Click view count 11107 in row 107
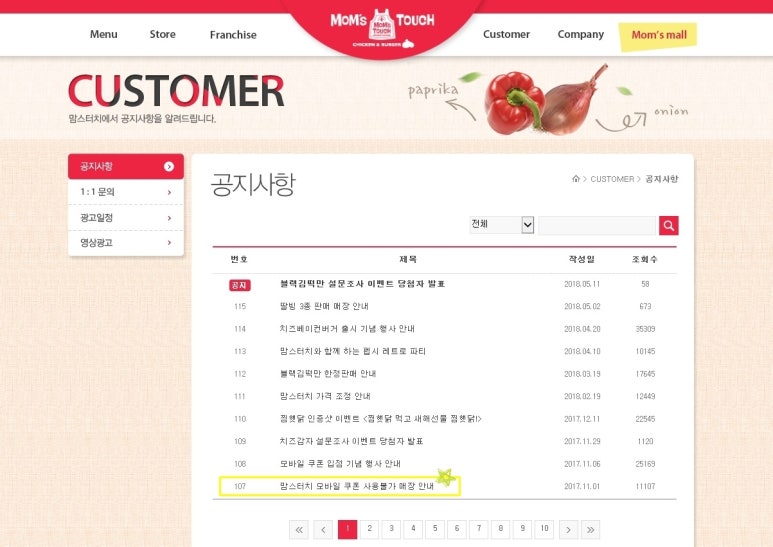Screen dimensions: 773x547 tap(645, 486)
